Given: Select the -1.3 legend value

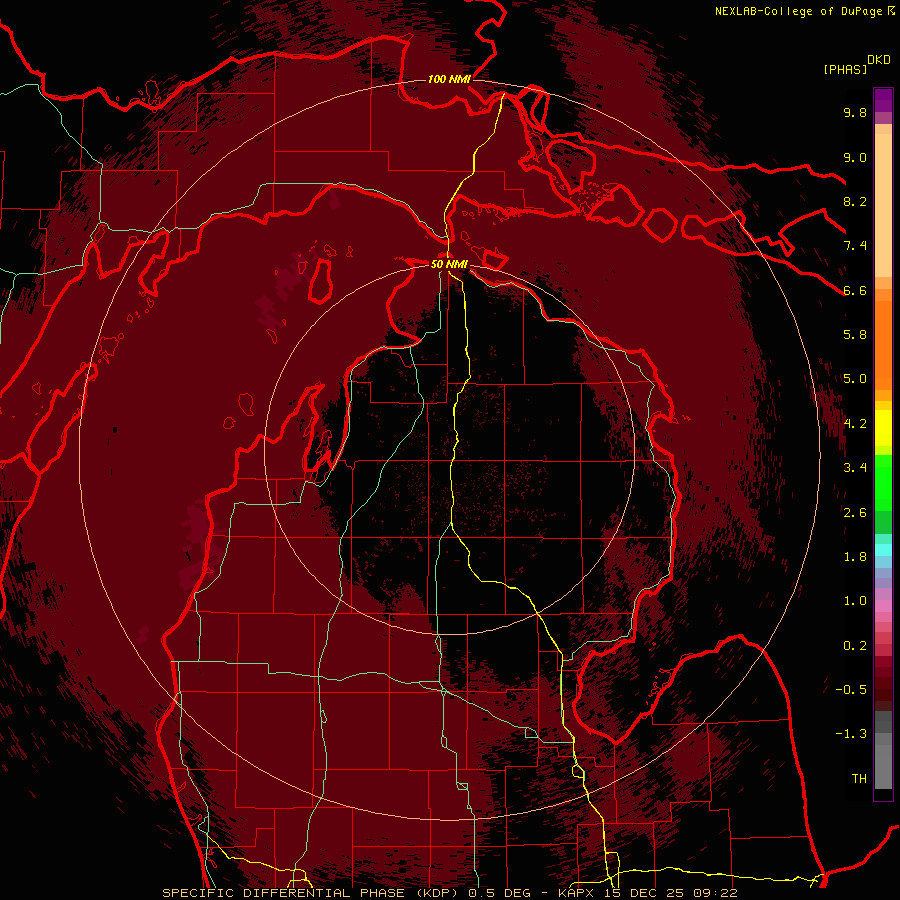Looking at the screenshot, I should [x=851, y=734].
